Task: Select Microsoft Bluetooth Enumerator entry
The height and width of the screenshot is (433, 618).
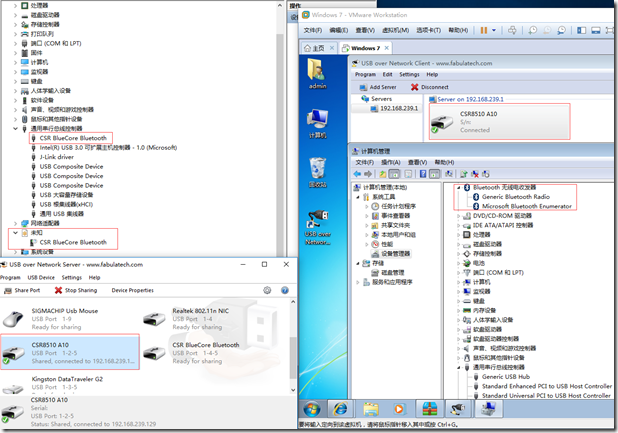Action: (x=527, y=206)
